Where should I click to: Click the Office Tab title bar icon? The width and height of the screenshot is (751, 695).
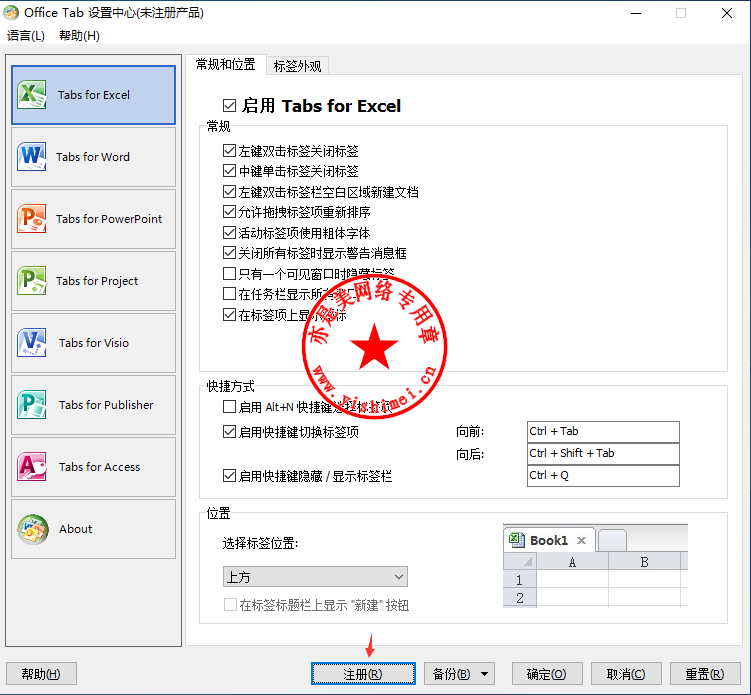(11, 13)
